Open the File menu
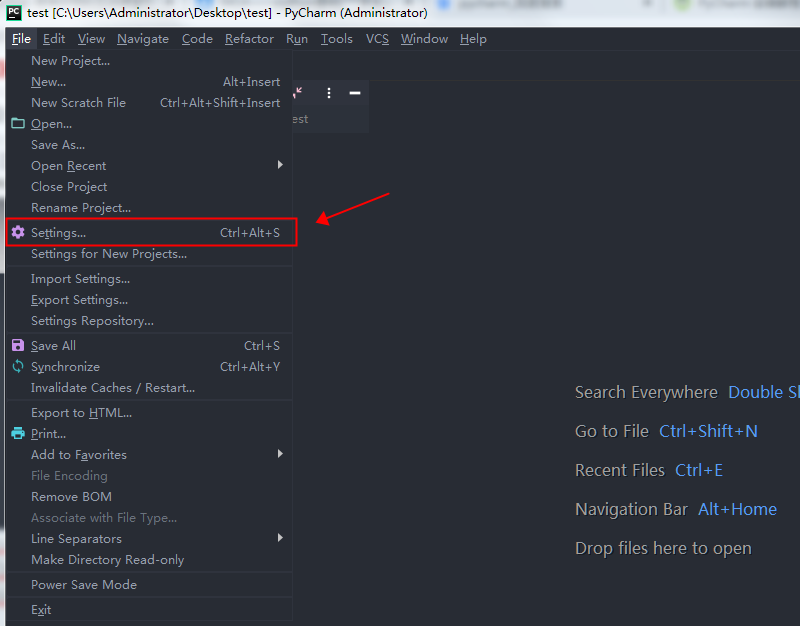 [x=21, y=39]
